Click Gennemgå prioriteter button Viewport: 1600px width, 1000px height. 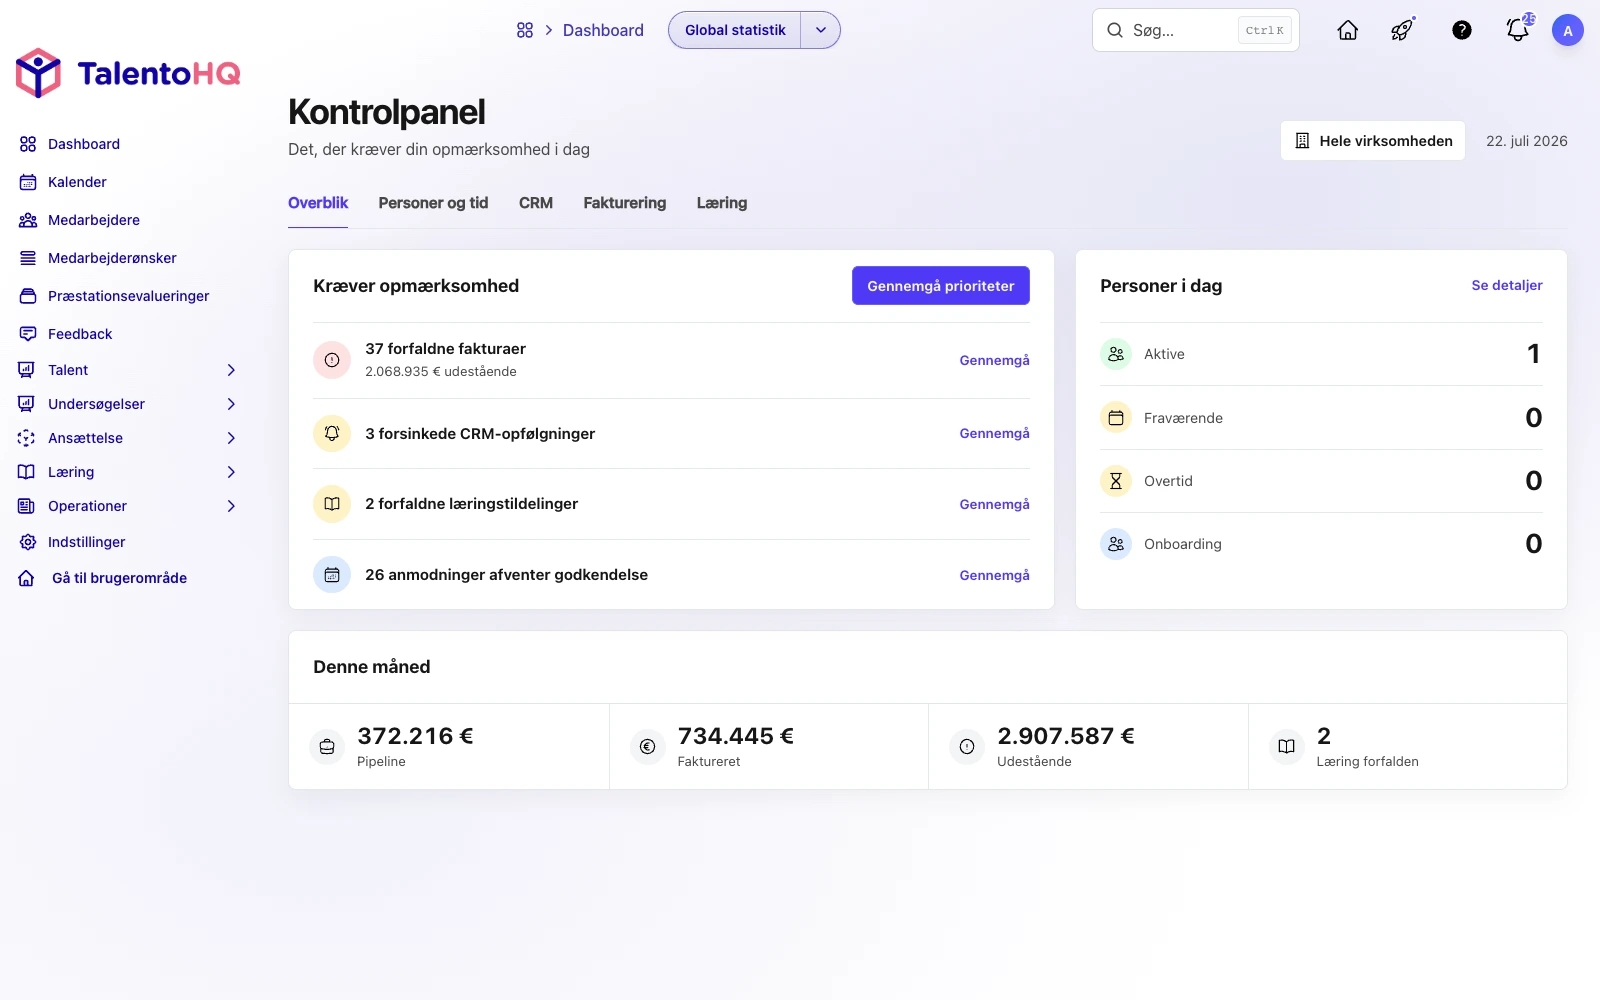(x=941, y=286)
